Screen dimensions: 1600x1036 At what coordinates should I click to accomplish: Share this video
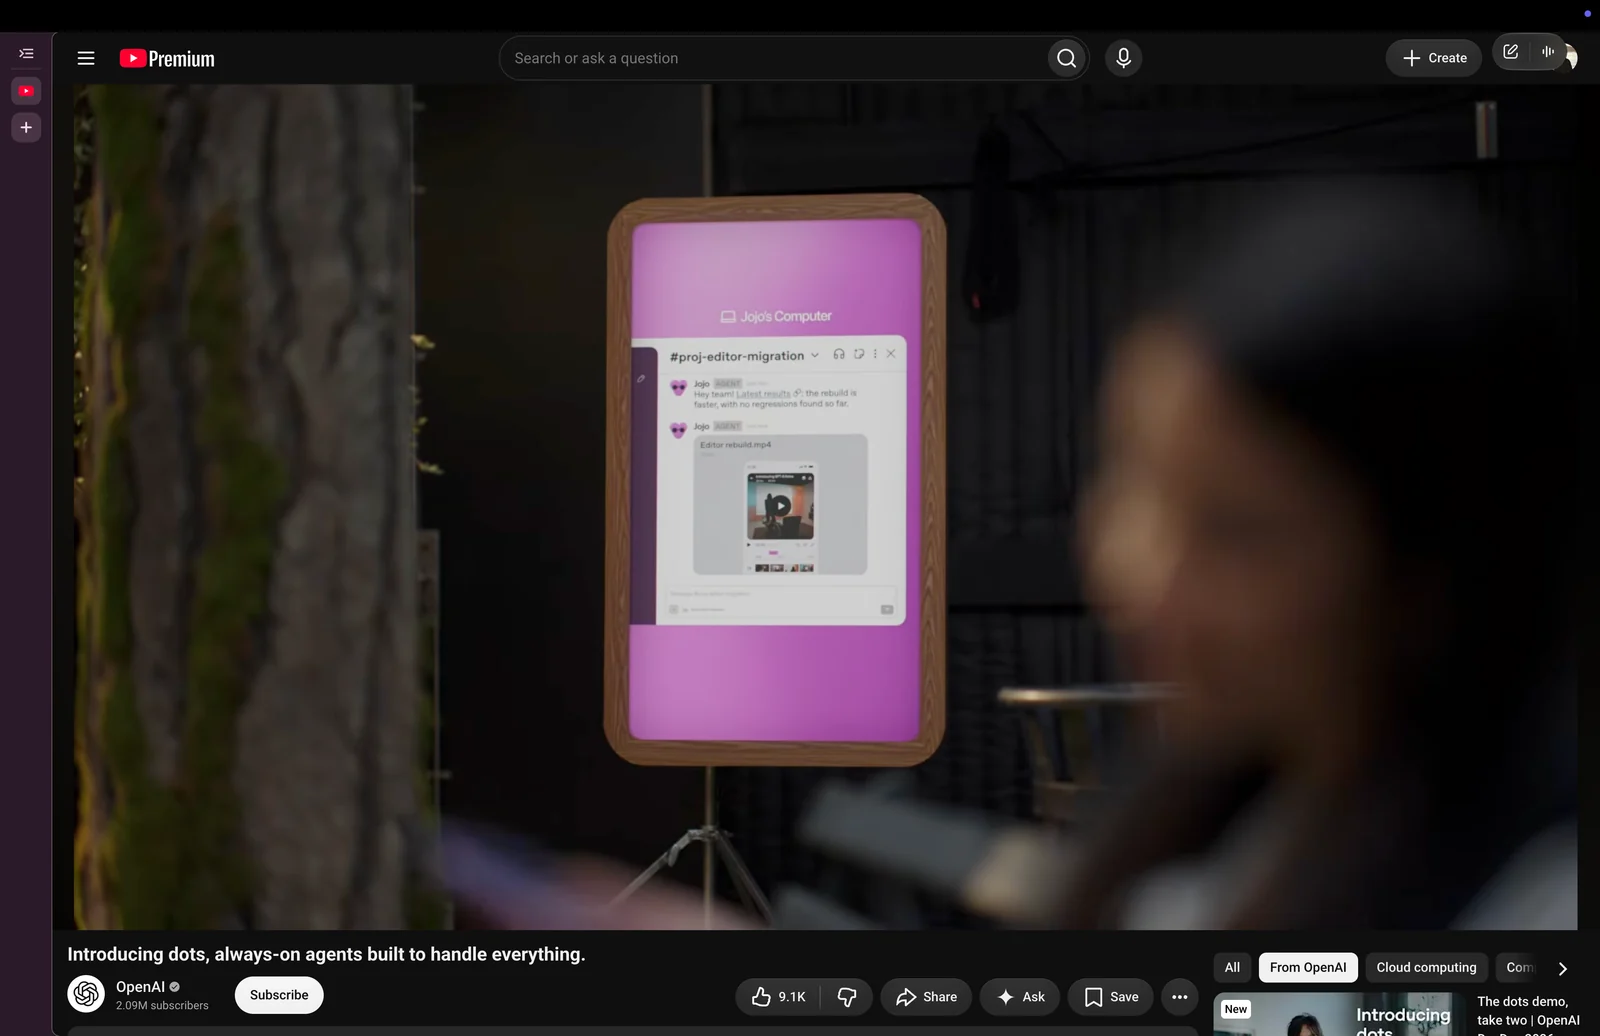click(926, 997)
